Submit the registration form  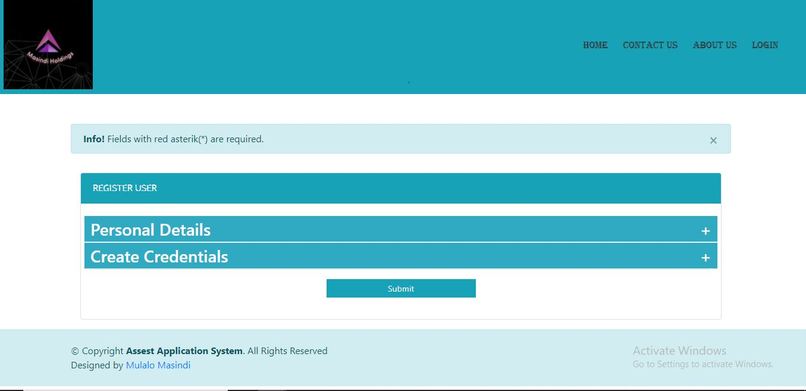pos(401,288)
